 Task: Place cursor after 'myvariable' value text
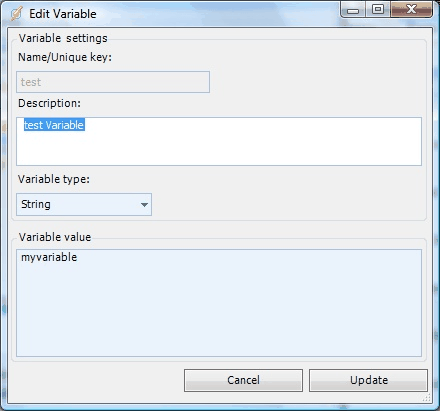point(78,257)
